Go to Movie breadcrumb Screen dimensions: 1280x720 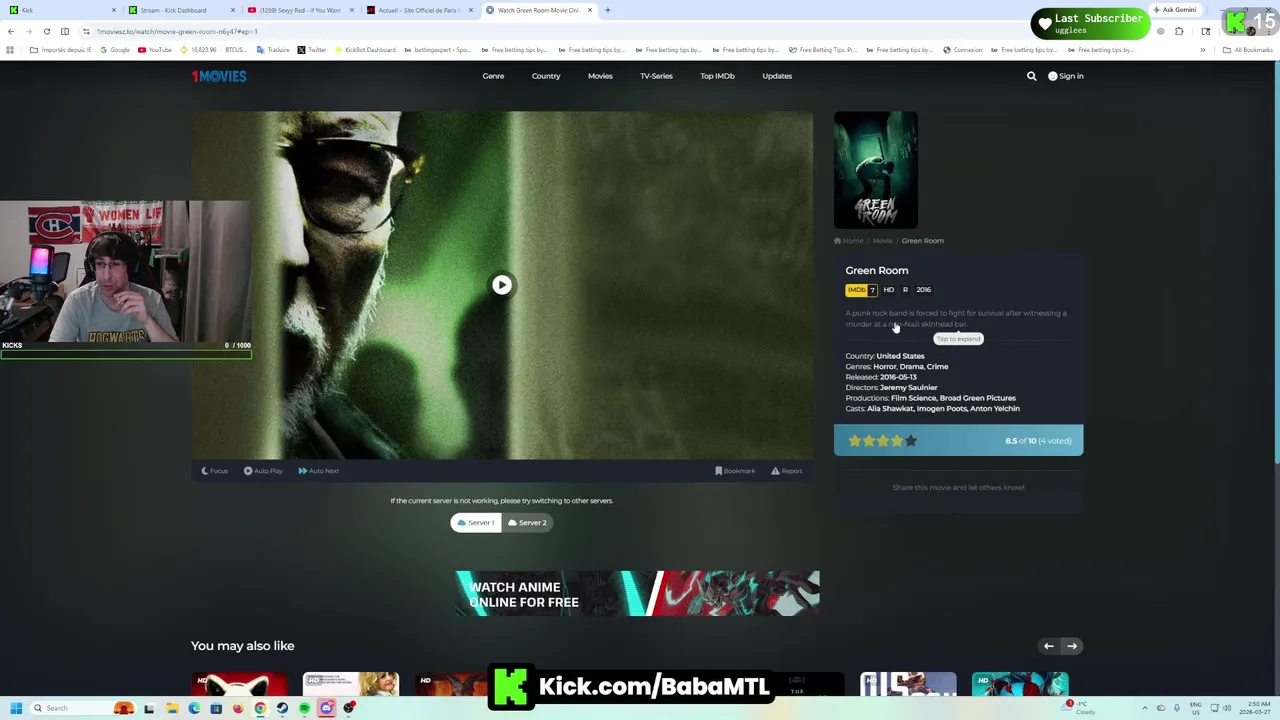(x=882, y=241)
